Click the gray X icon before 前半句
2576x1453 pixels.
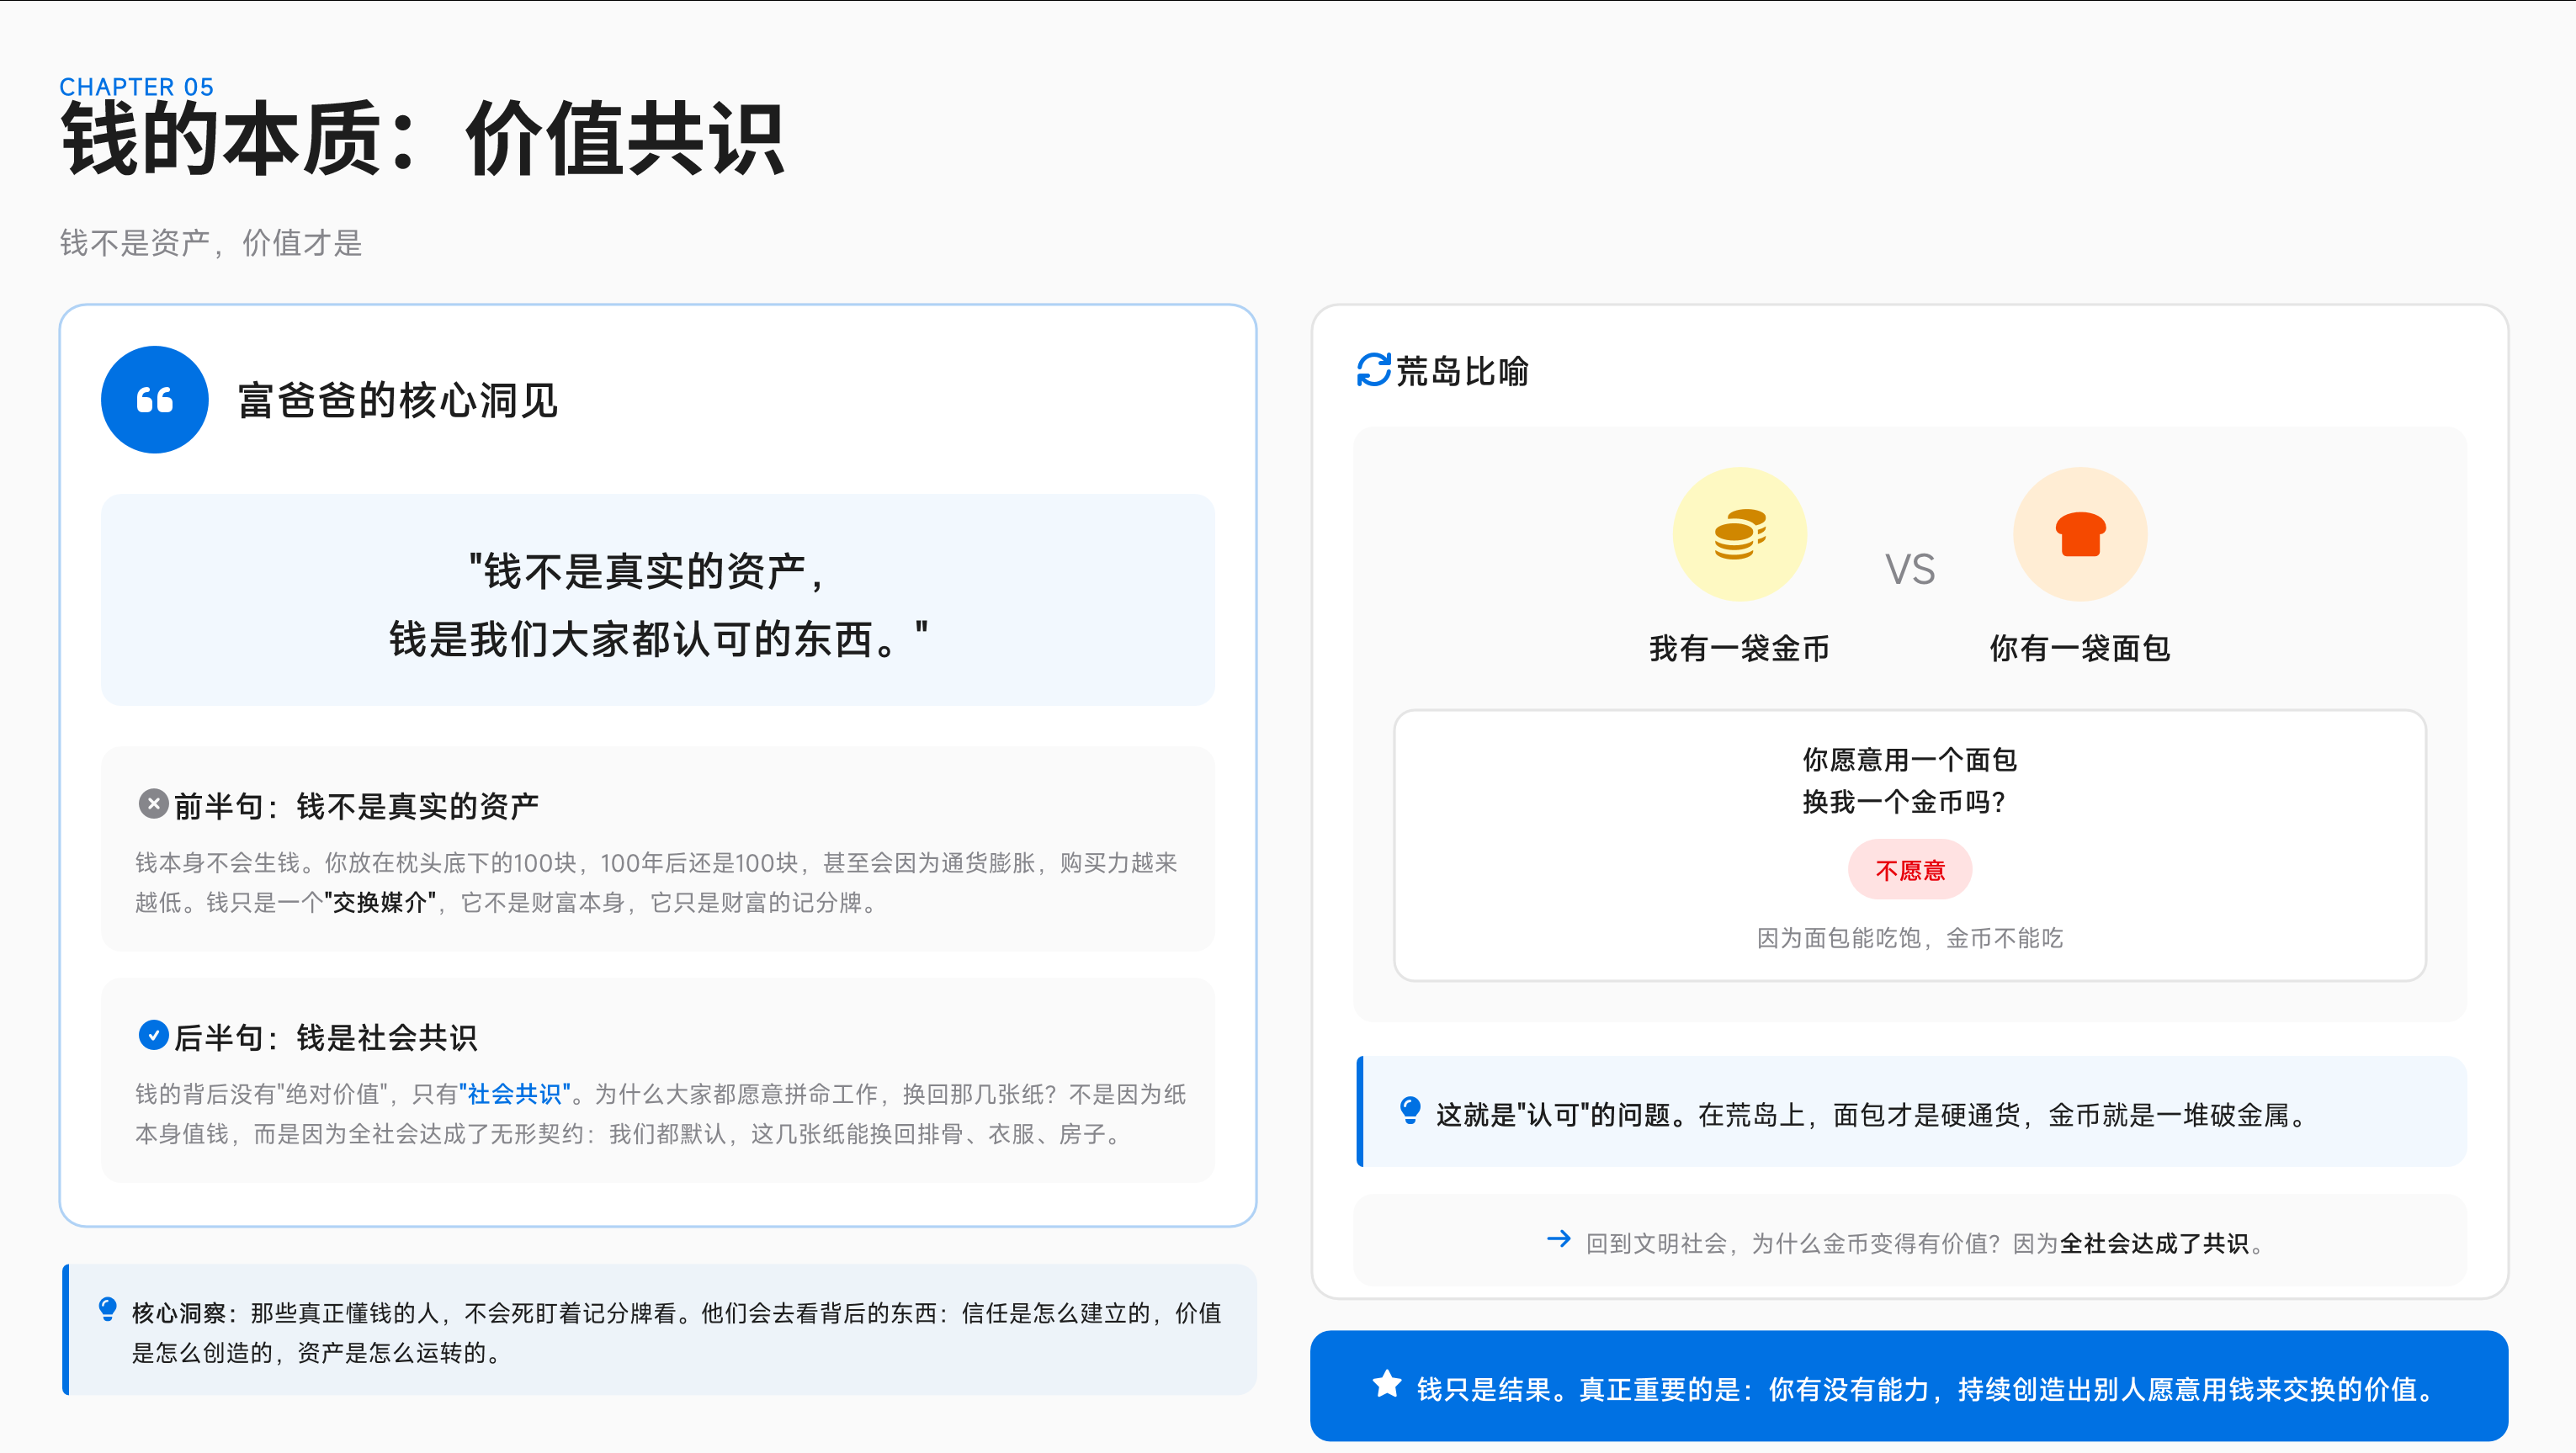[x=153, y=804]
